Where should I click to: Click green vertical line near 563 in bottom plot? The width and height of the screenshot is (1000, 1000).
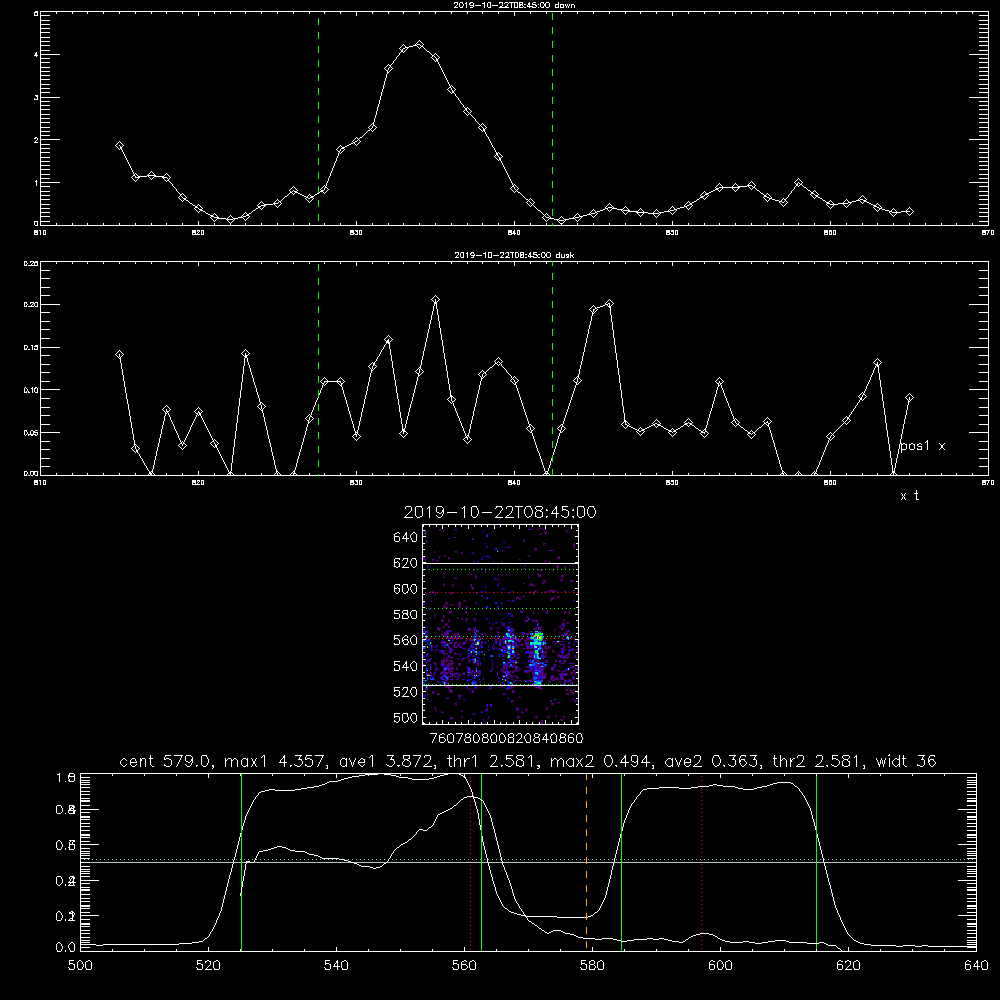point(481,862)
